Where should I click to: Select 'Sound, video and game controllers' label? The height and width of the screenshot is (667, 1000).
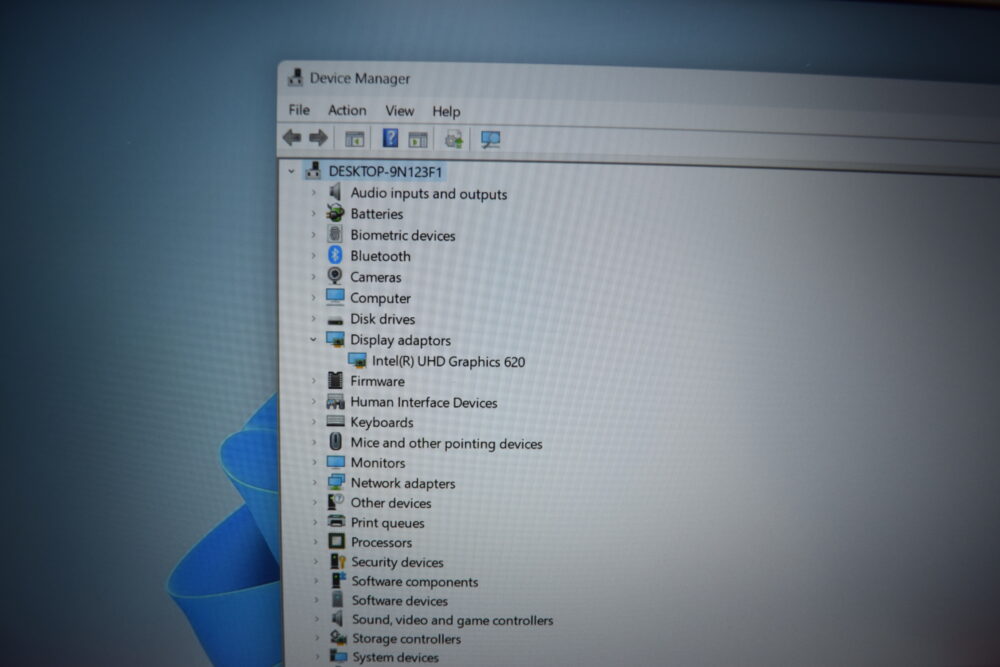pos(453,620)
